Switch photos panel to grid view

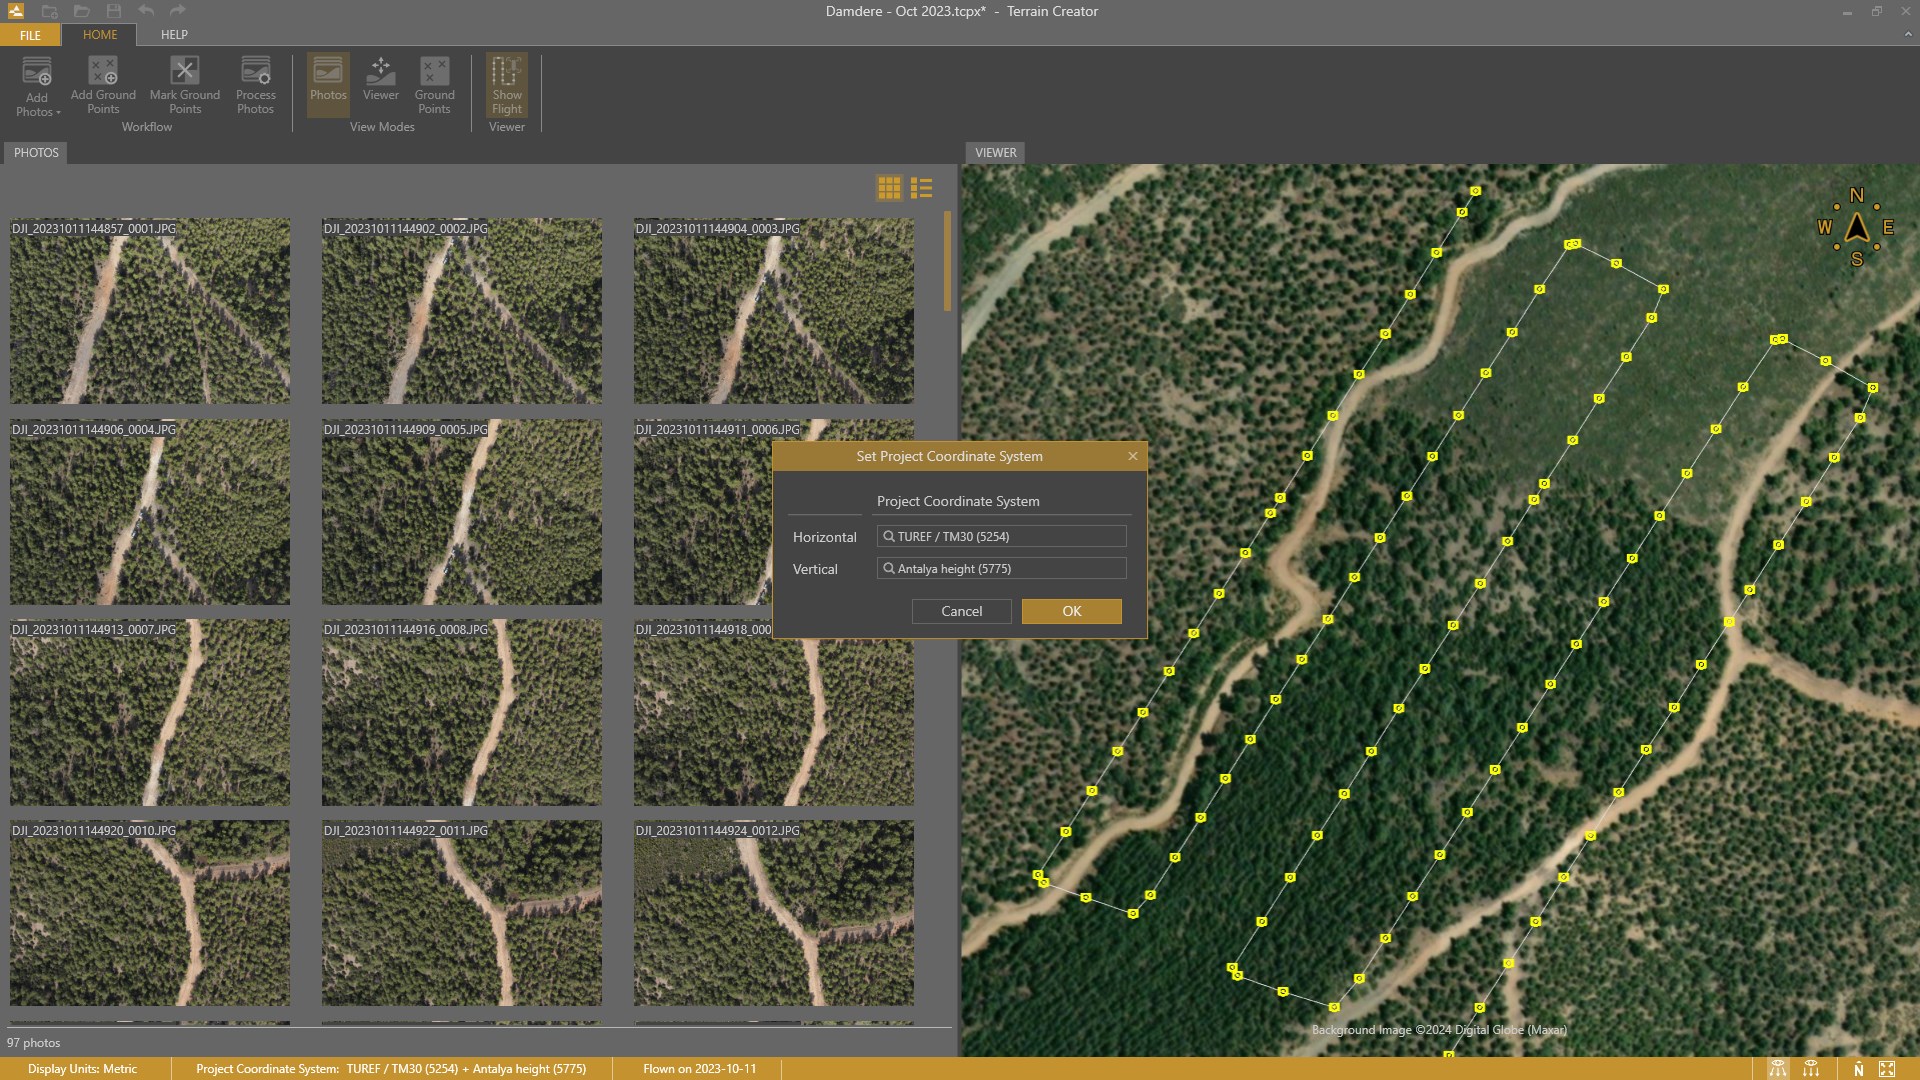[889, 188]
